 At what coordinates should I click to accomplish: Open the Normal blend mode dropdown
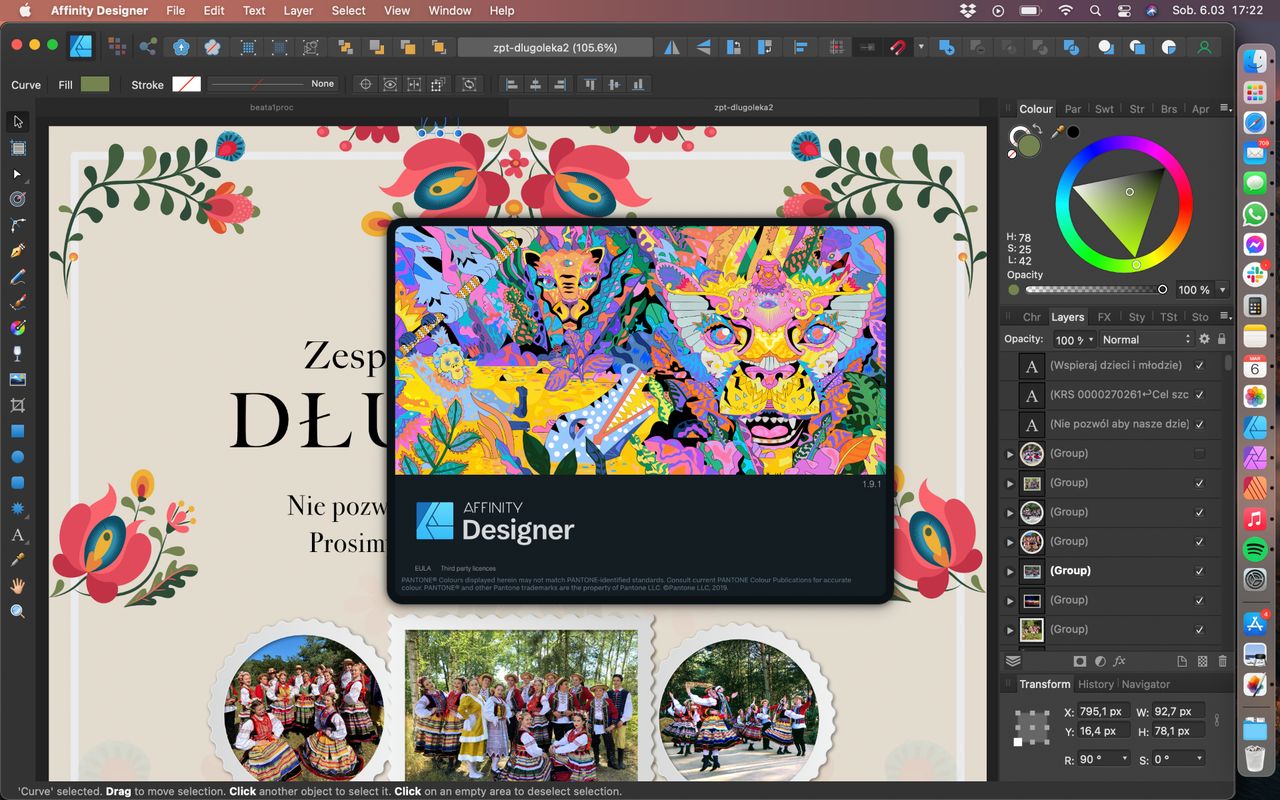1145,340
